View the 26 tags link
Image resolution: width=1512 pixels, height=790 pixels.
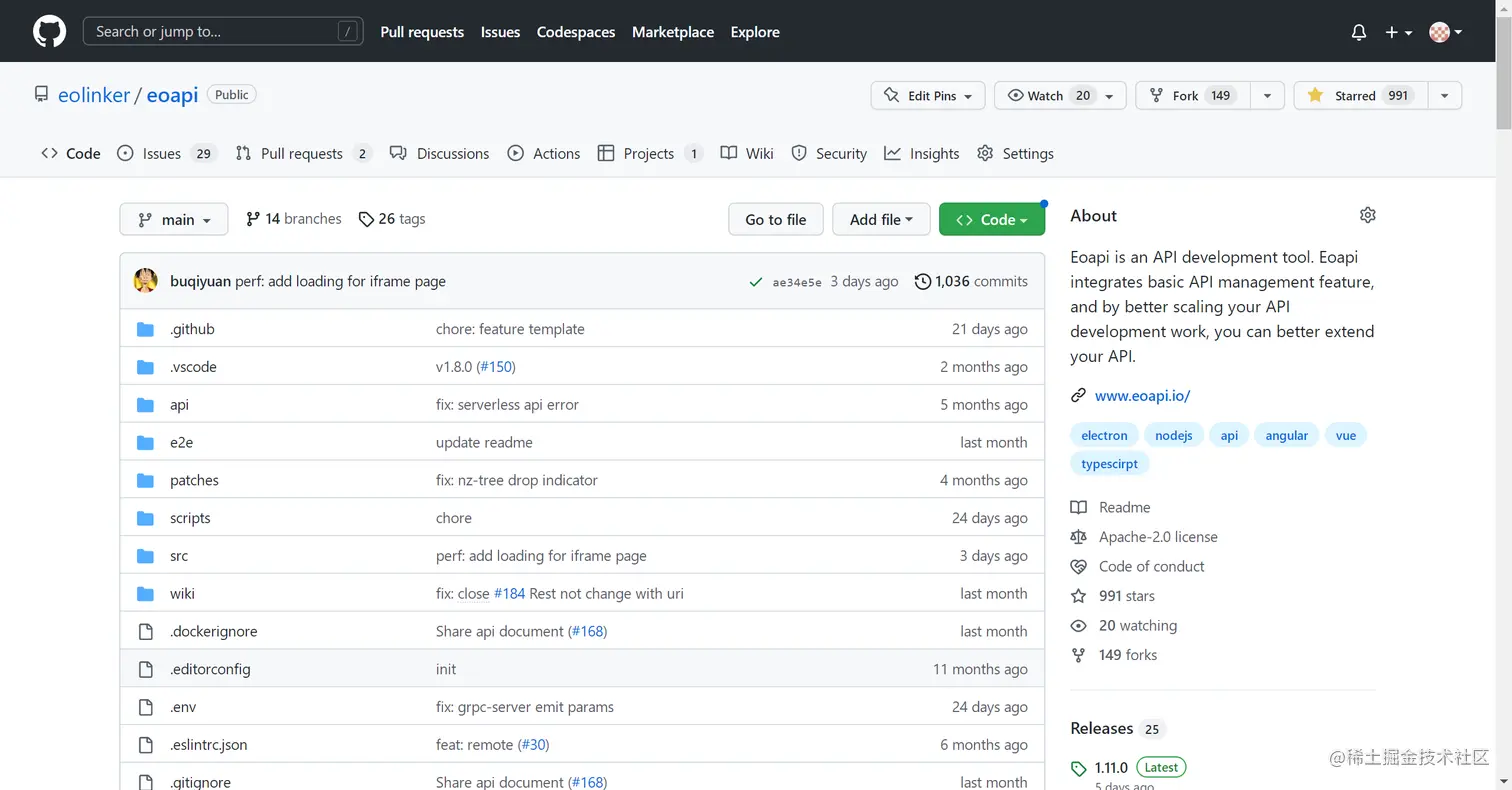pos(392,219)
